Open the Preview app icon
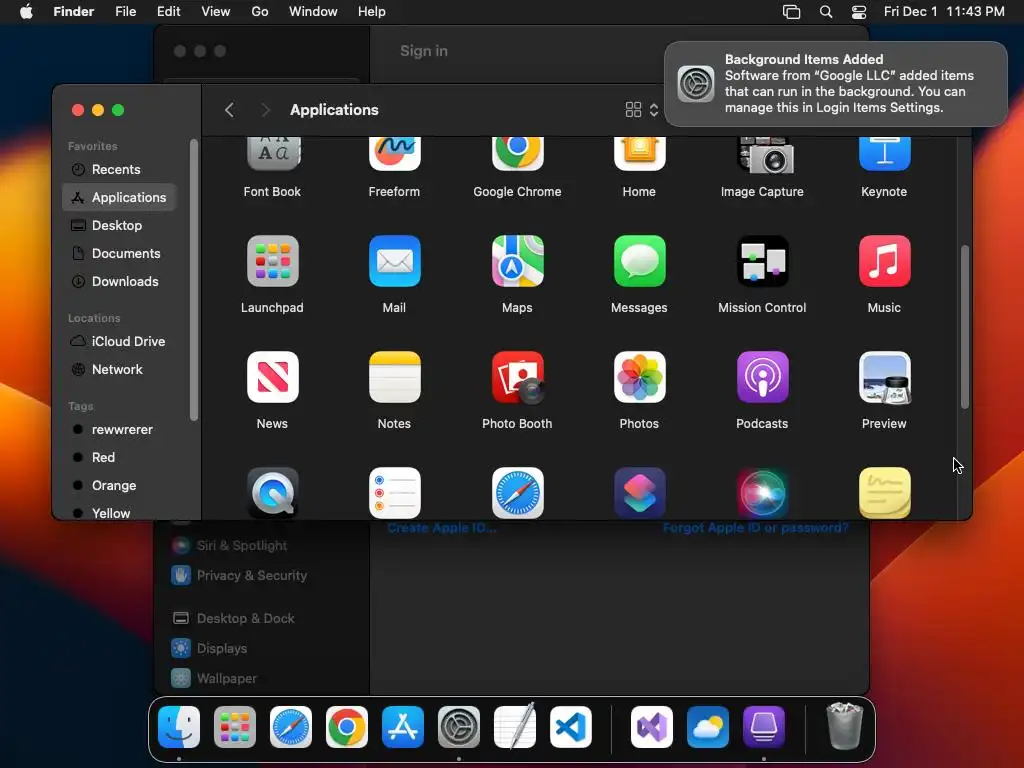 point(884,377)
